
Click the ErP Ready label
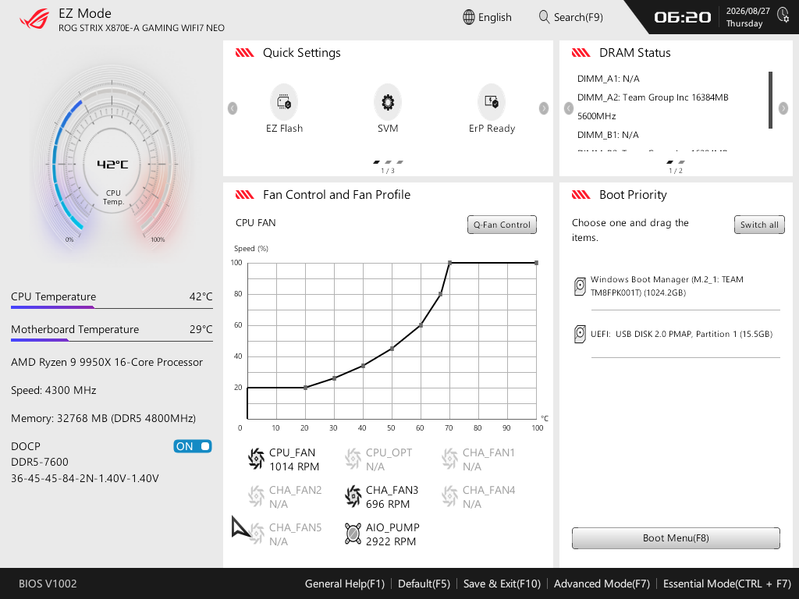click(492, 128)
